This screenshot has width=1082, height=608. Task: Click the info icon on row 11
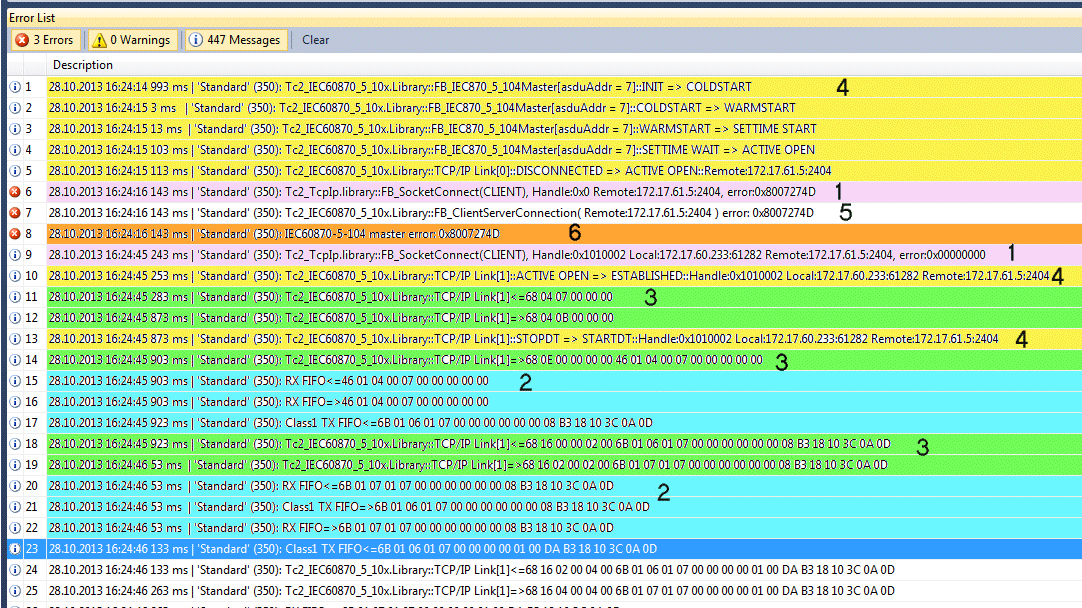(x=14, y=297)
